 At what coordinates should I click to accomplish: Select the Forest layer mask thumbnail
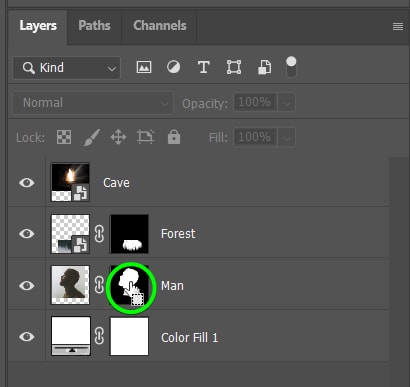[129, 234]
